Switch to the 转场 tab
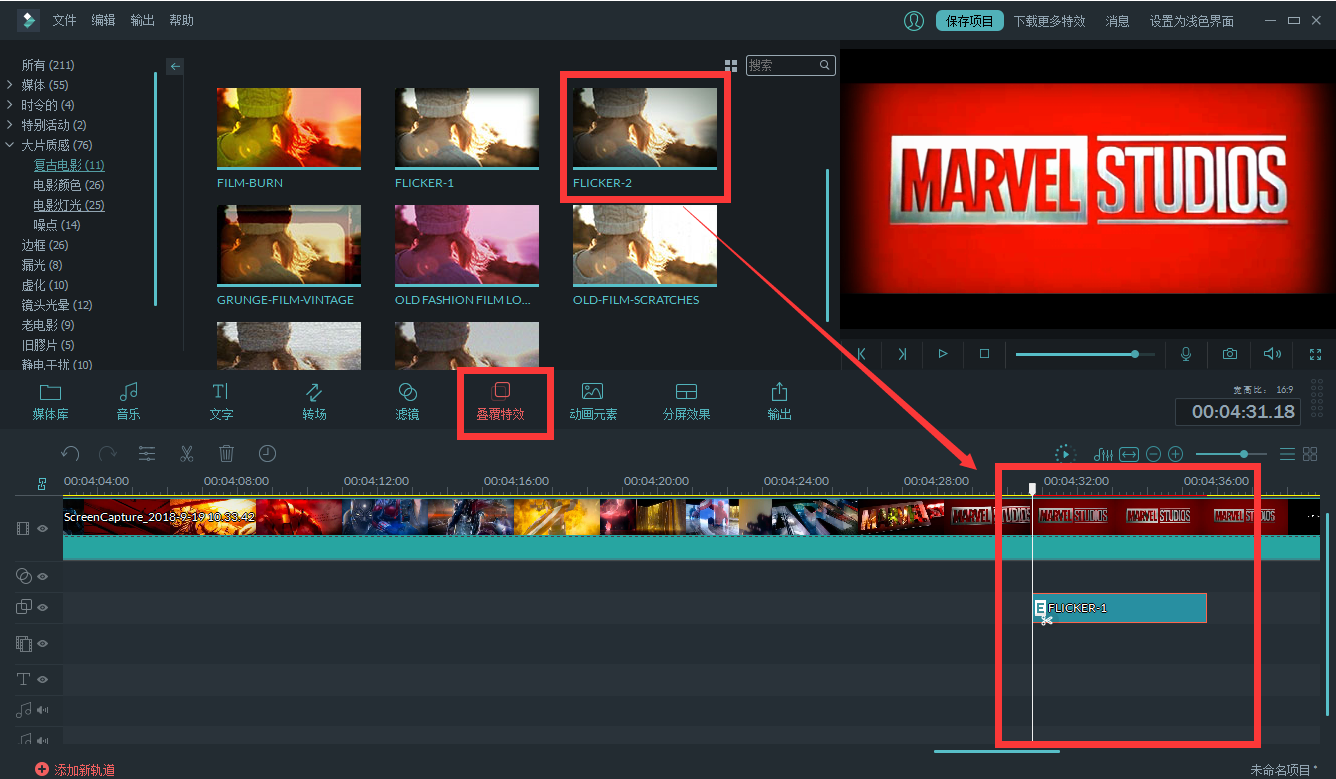The width and height of the screenshot is (1336, 779). point(314,401)
